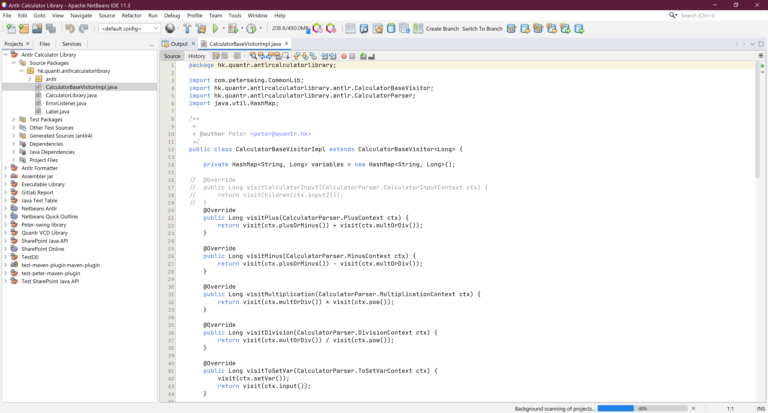Image resolution: width=768 pixels, height=413 pixels.
Task: Click the Redo toolbar icon
Action: pyautogui.click(x=84, y=28)
